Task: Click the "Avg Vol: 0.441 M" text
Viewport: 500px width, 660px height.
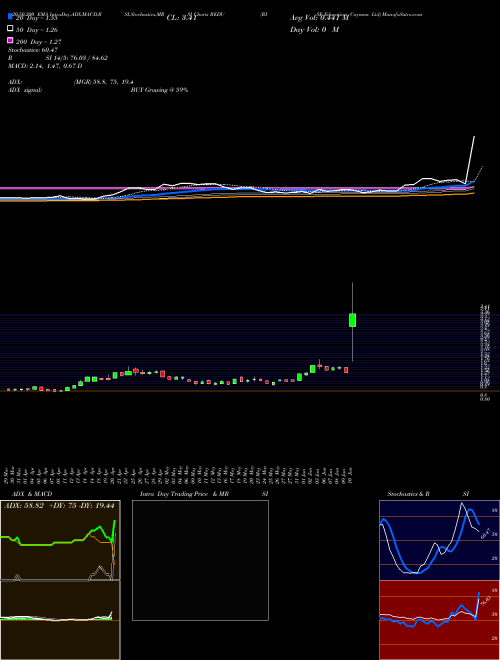Action: click(x=319, y=18)
